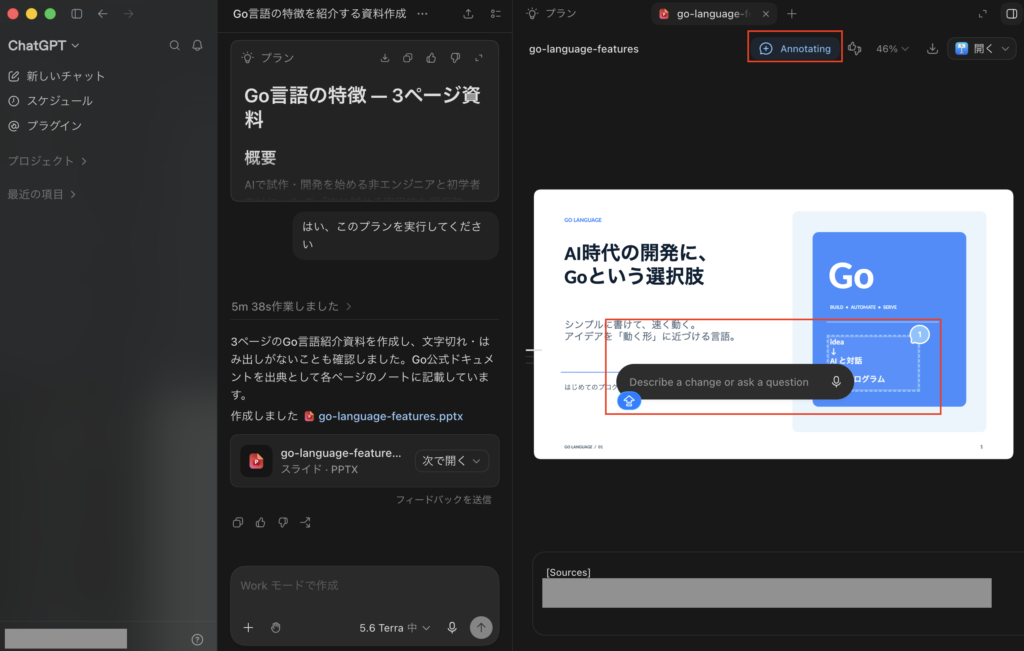Click the go-language-features document title
Viewport: 1024px width, 651px height.
(584, 49)
